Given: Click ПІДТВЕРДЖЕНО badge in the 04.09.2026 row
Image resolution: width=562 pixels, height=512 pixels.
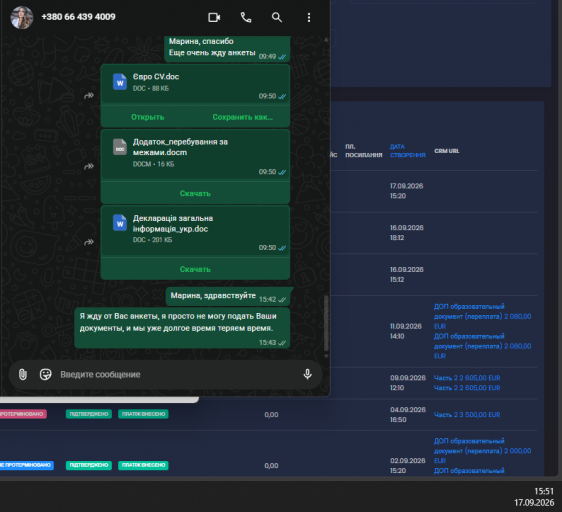Looking at the screenshot, I should [89, 414].
